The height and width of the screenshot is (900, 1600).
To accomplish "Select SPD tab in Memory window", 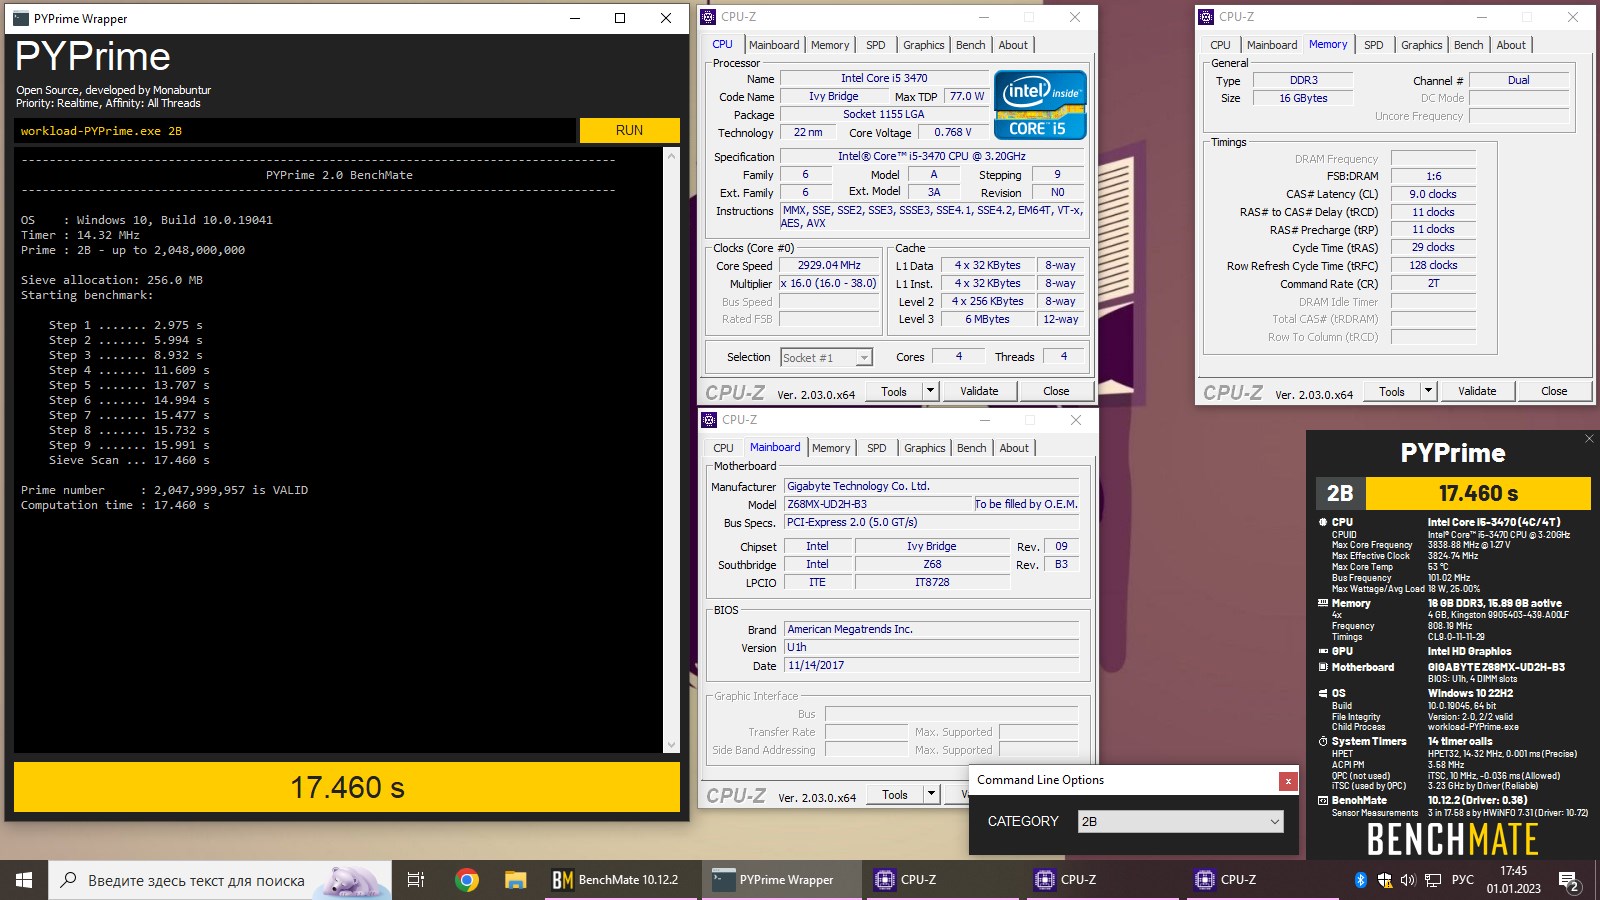I will (x=1374, y=45).
